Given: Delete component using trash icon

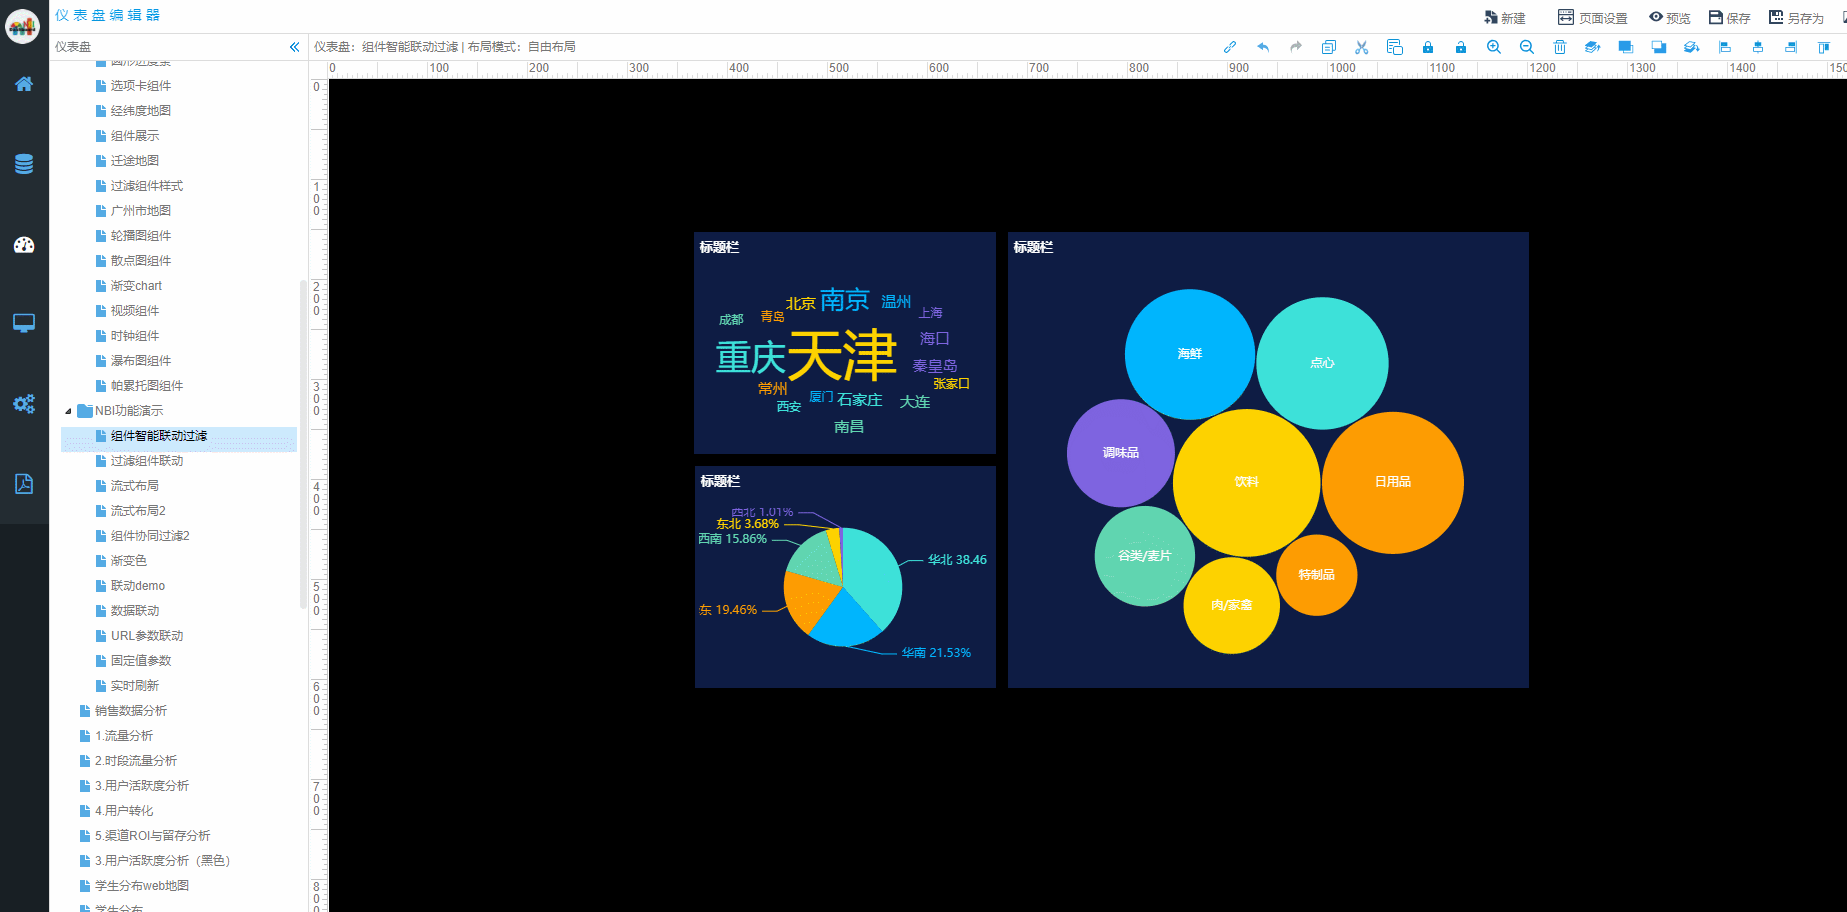Looking at the screenshot, I should (x=1560, y=47).
